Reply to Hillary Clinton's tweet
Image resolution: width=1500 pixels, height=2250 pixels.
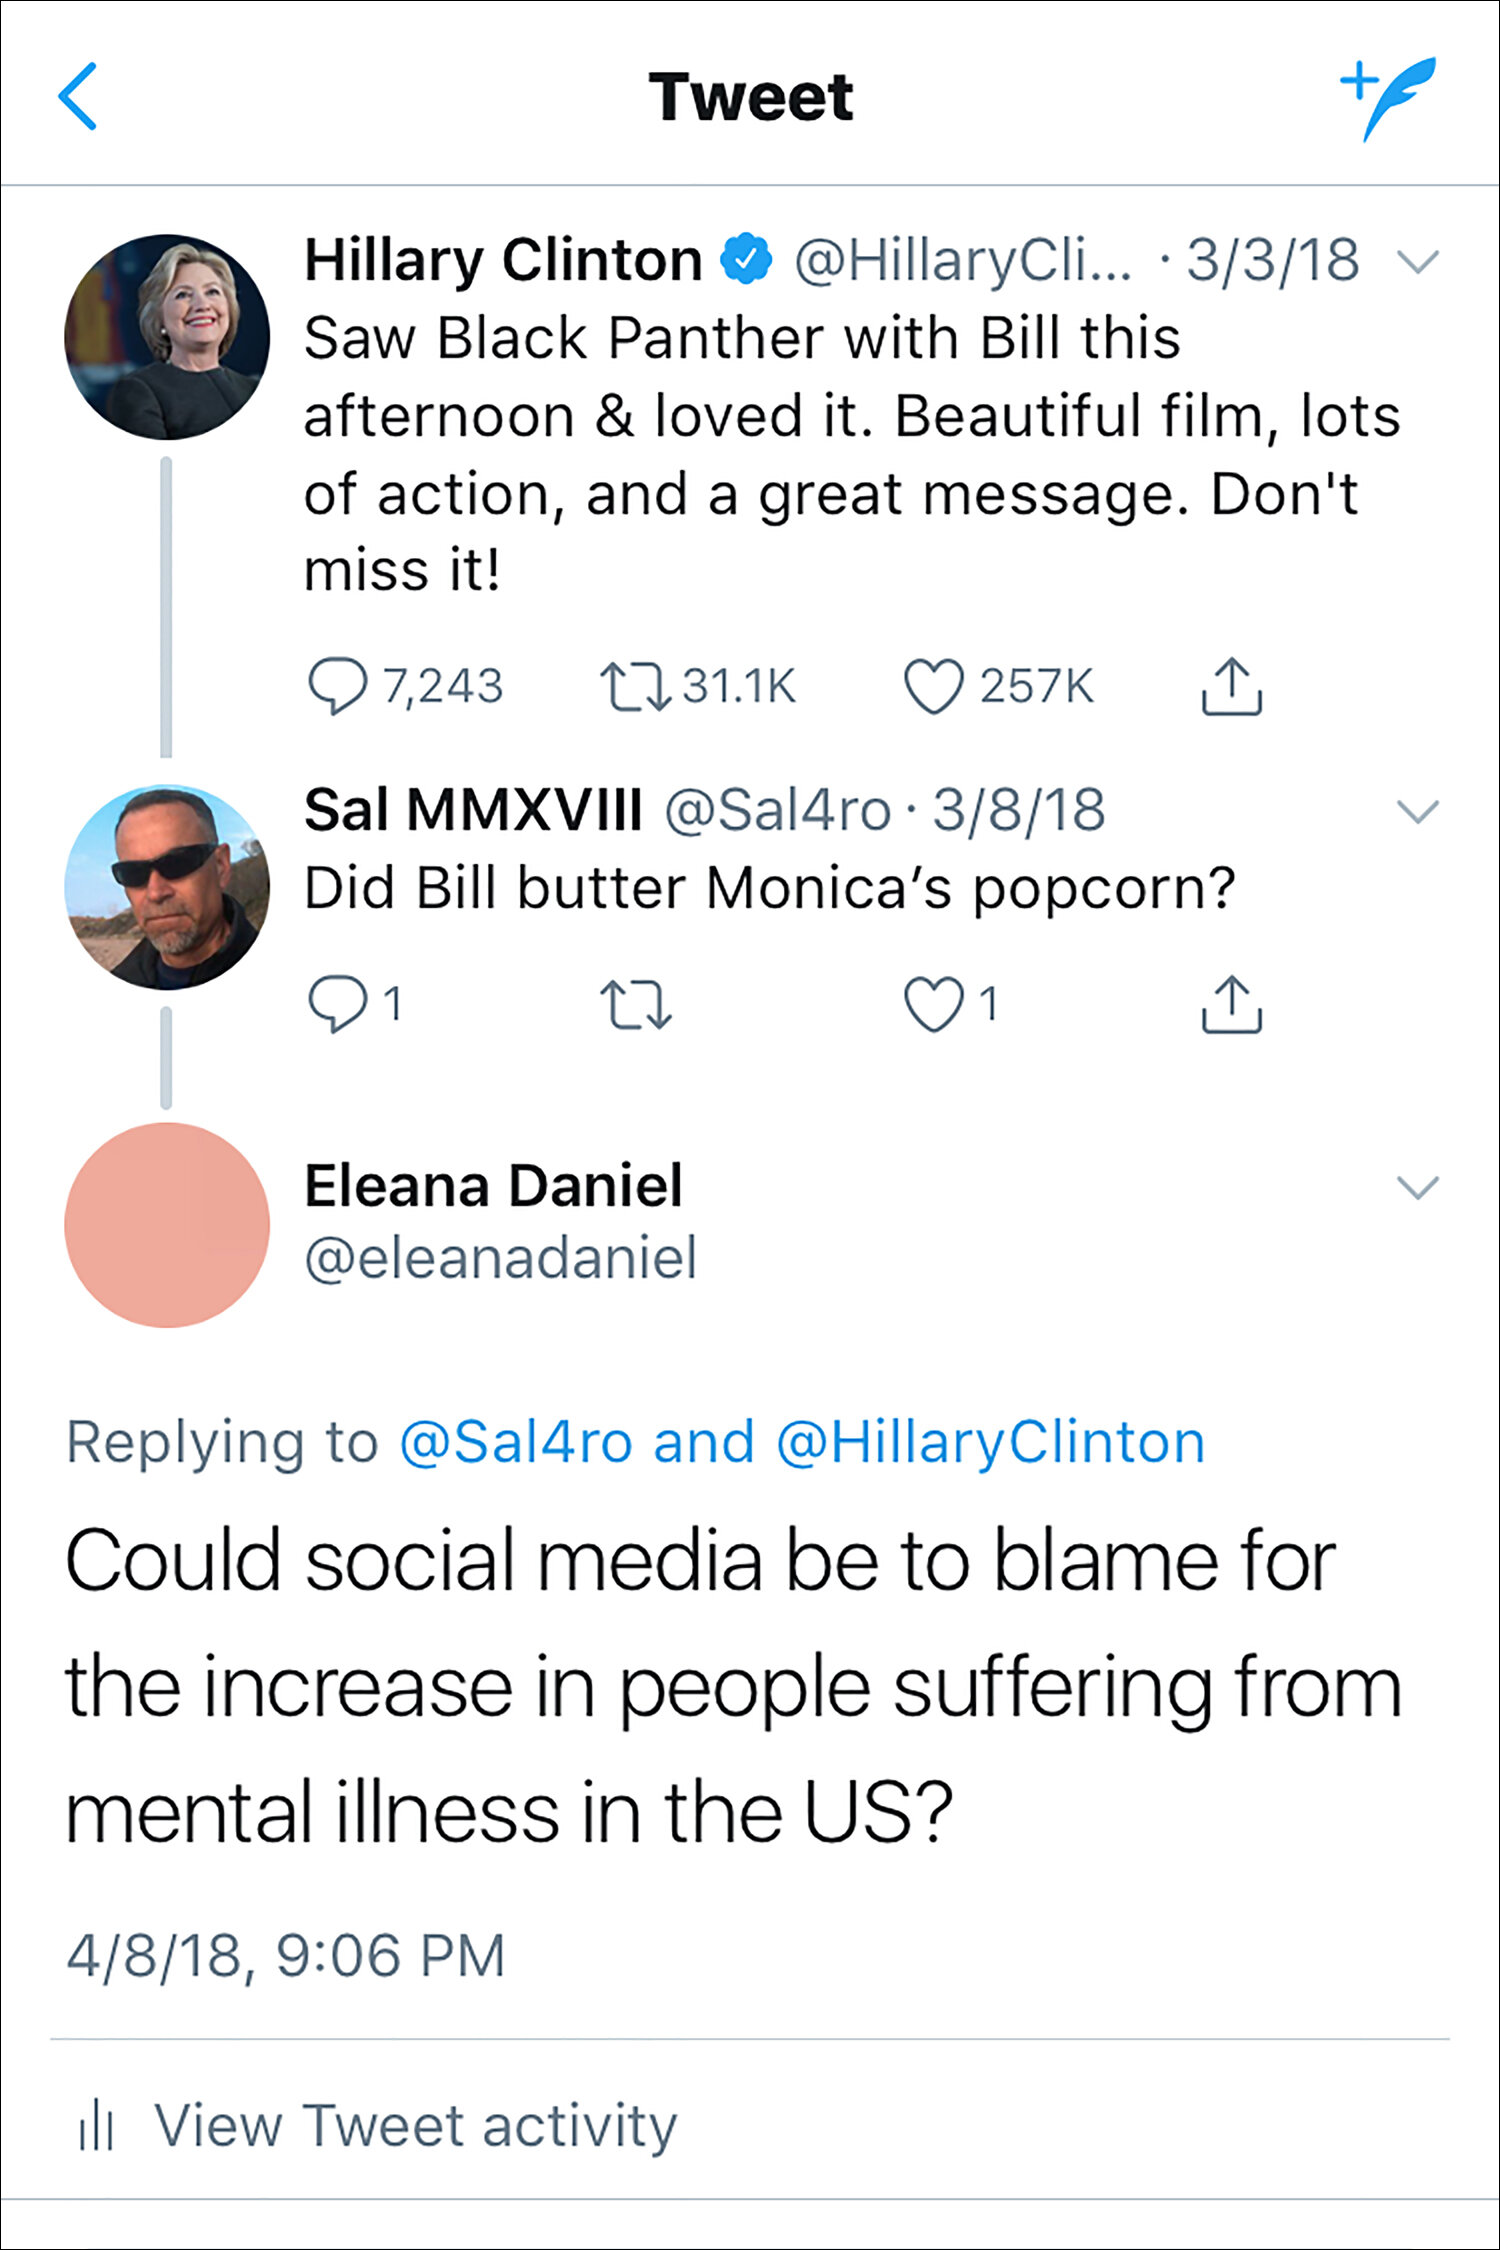[337, 686]
